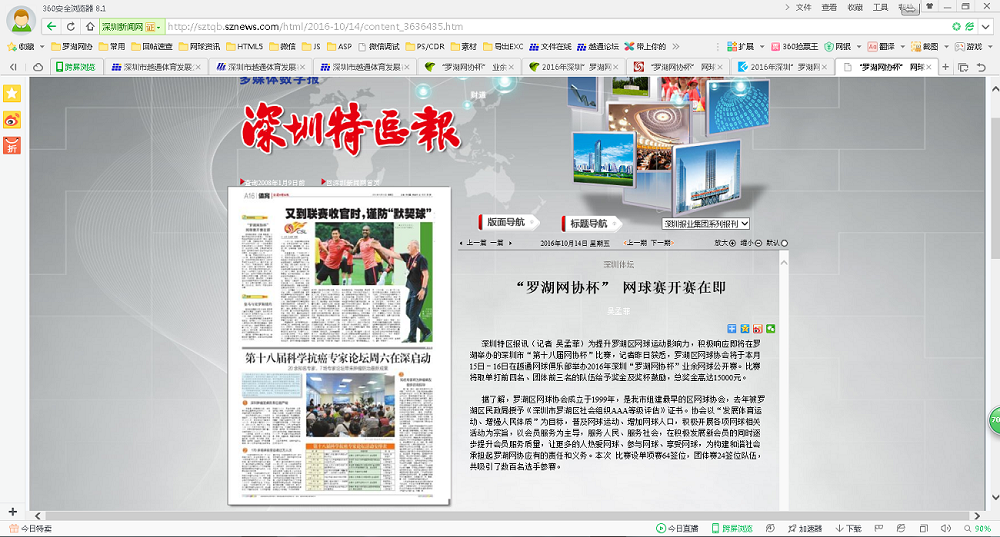Screen dimensions: 1000x537
Task: Click the green compatibility mode icon in address bar
Action: tap(956, 26)
